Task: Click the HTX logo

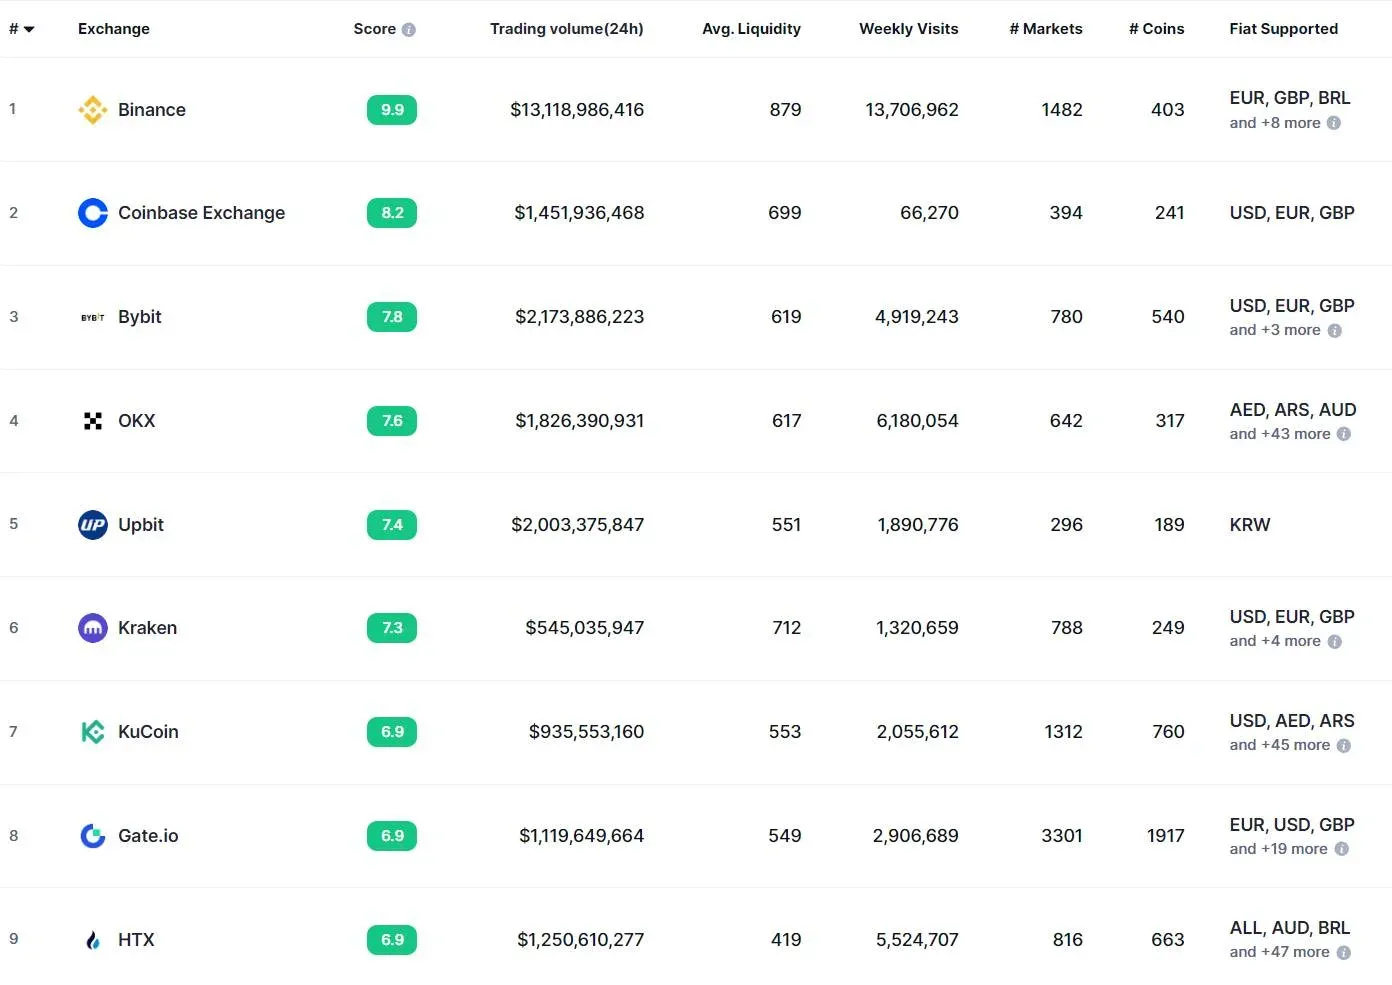Action: coord(92,939)
